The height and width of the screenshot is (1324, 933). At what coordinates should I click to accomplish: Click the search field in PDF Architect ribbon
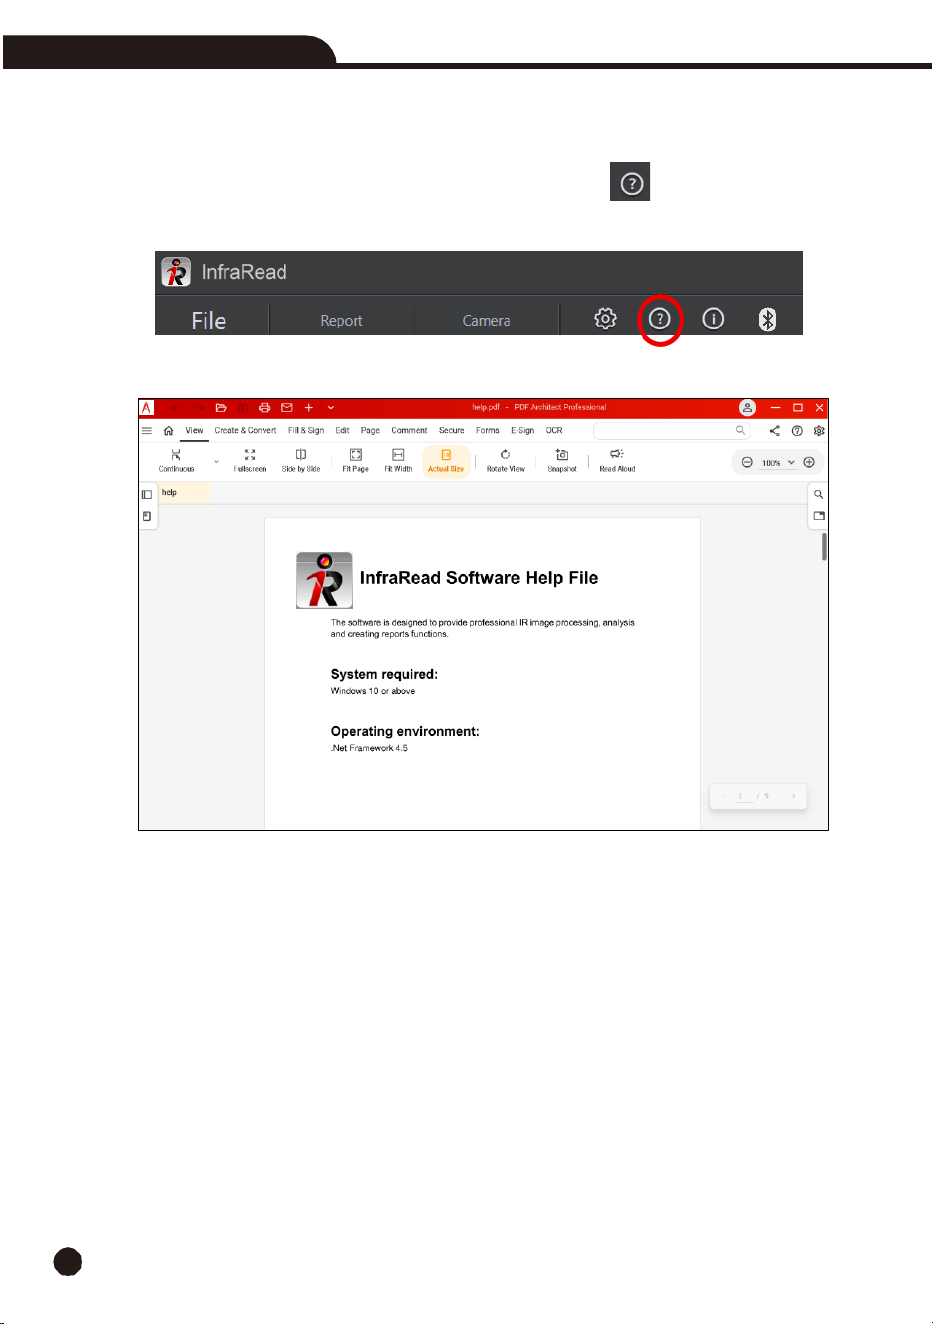(x=671, y=430)
